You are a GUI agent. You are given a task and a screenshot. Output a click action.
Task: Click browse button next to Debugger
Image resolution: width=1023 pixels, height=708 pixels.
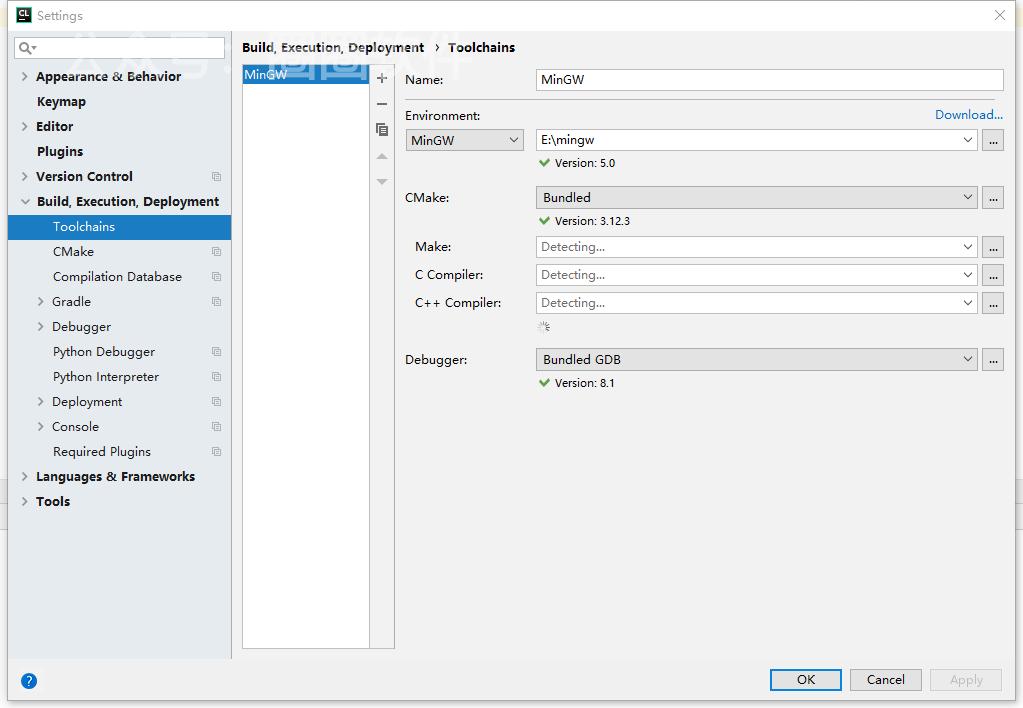pos(992,360)
